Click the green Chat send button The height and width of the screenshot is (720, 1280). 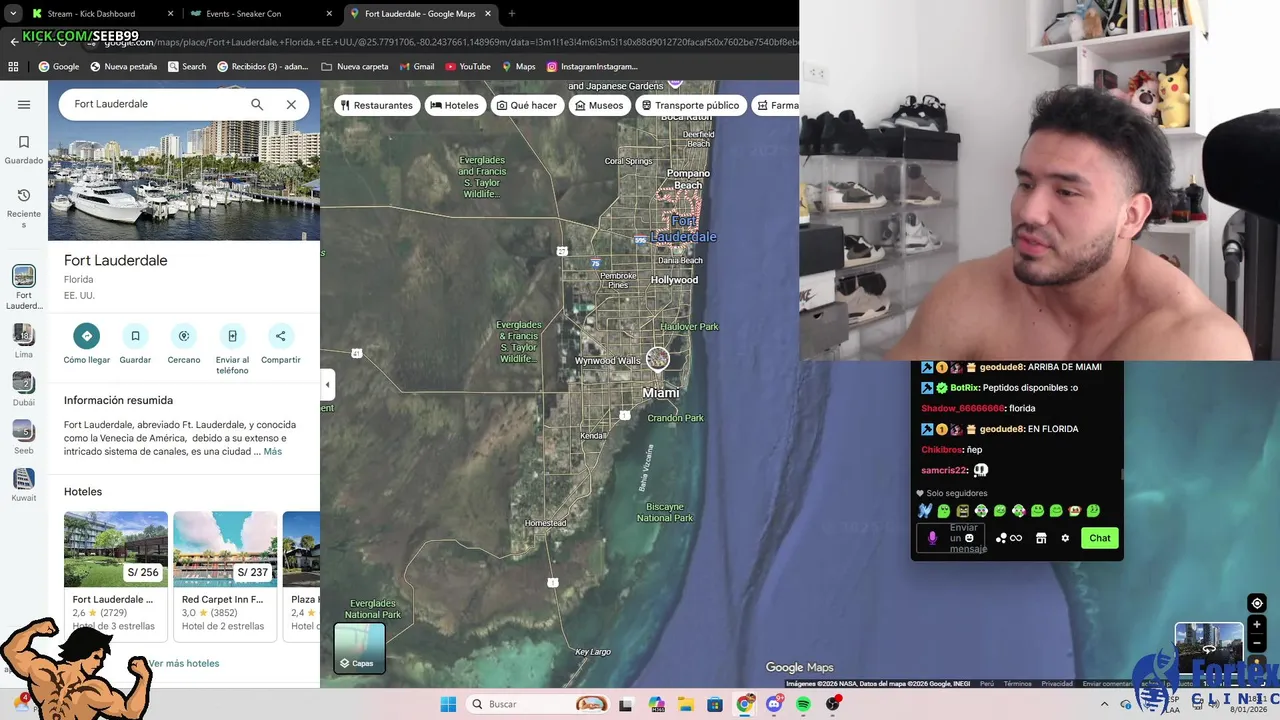click(x=1099, y=538)
